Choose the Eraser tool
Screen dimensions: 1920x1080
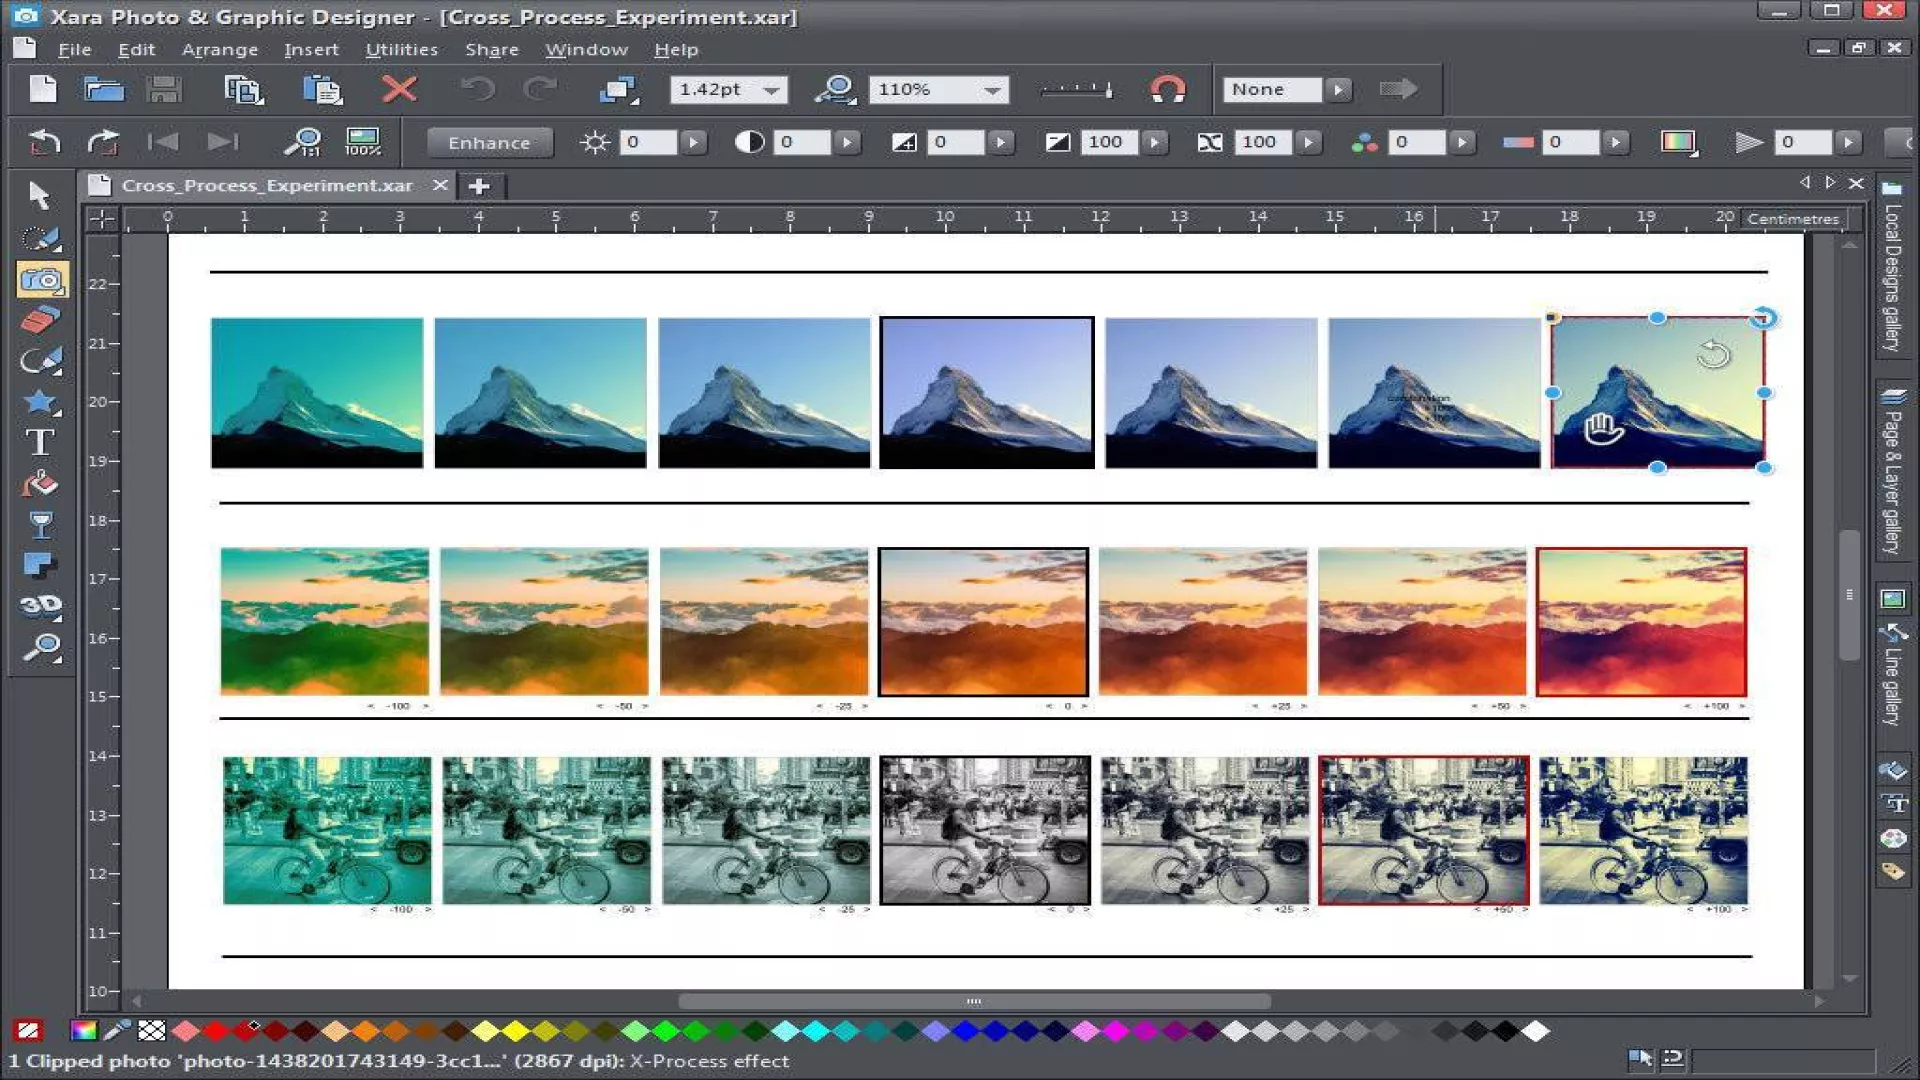tap(40, 320)
